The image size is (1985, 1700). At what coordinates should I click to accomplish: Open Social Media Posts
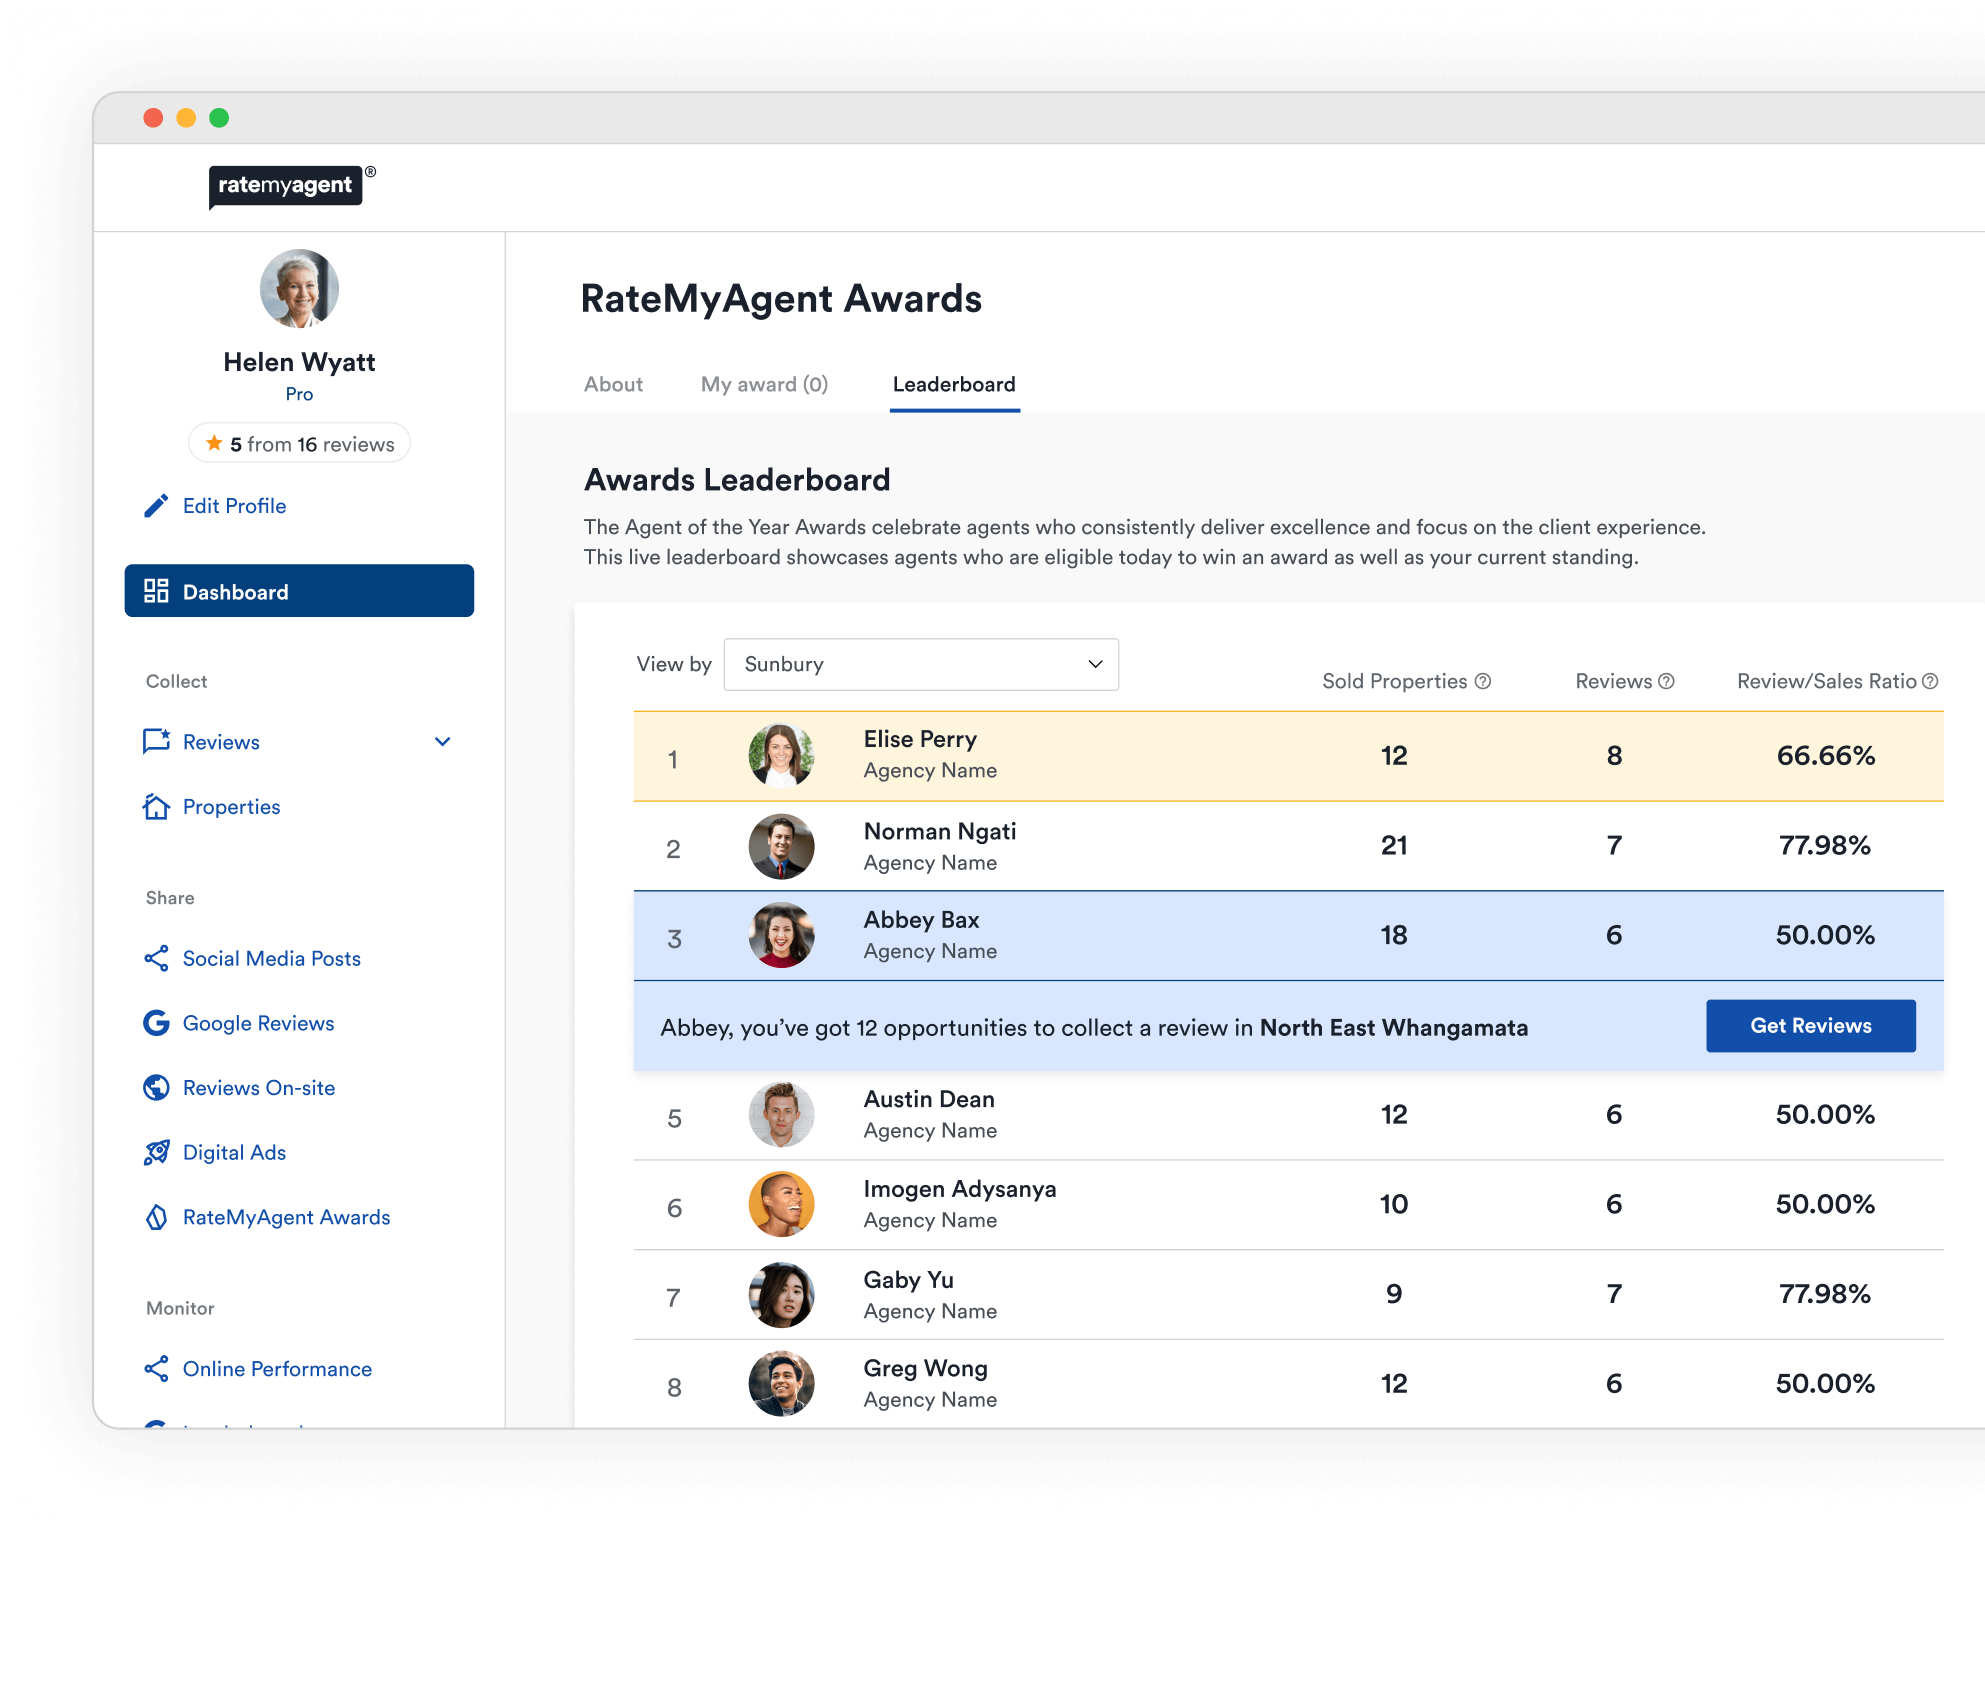click(271, 959)
